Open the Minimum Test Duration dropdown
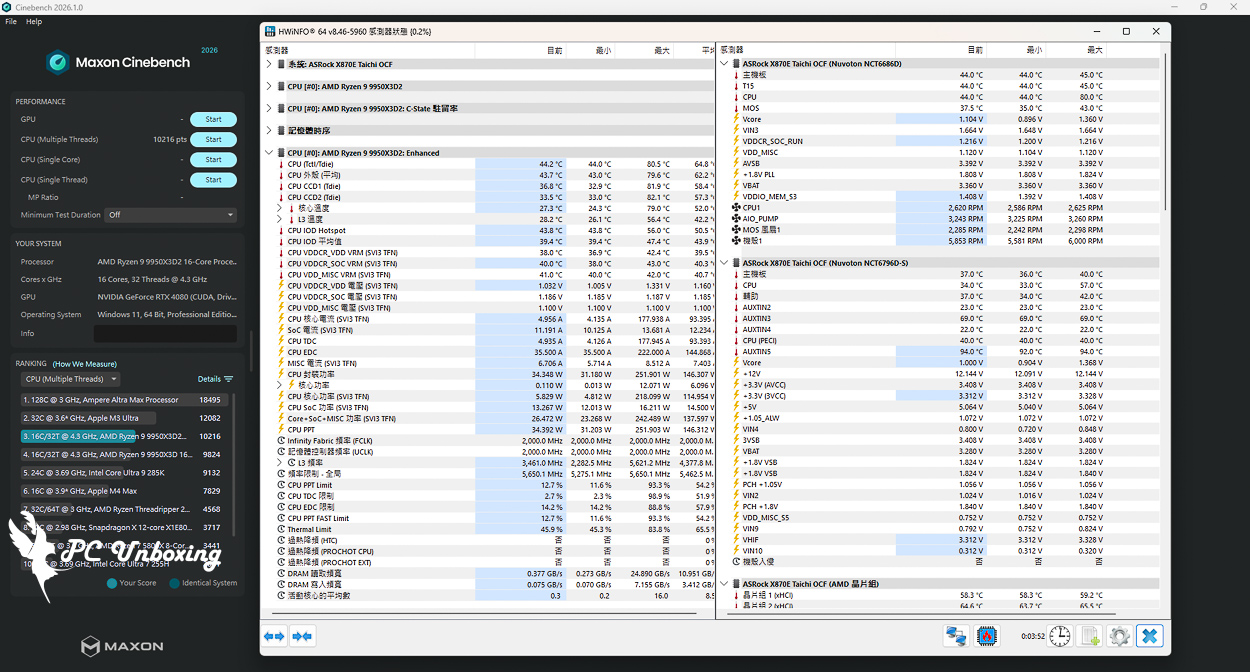 [171, 215]
